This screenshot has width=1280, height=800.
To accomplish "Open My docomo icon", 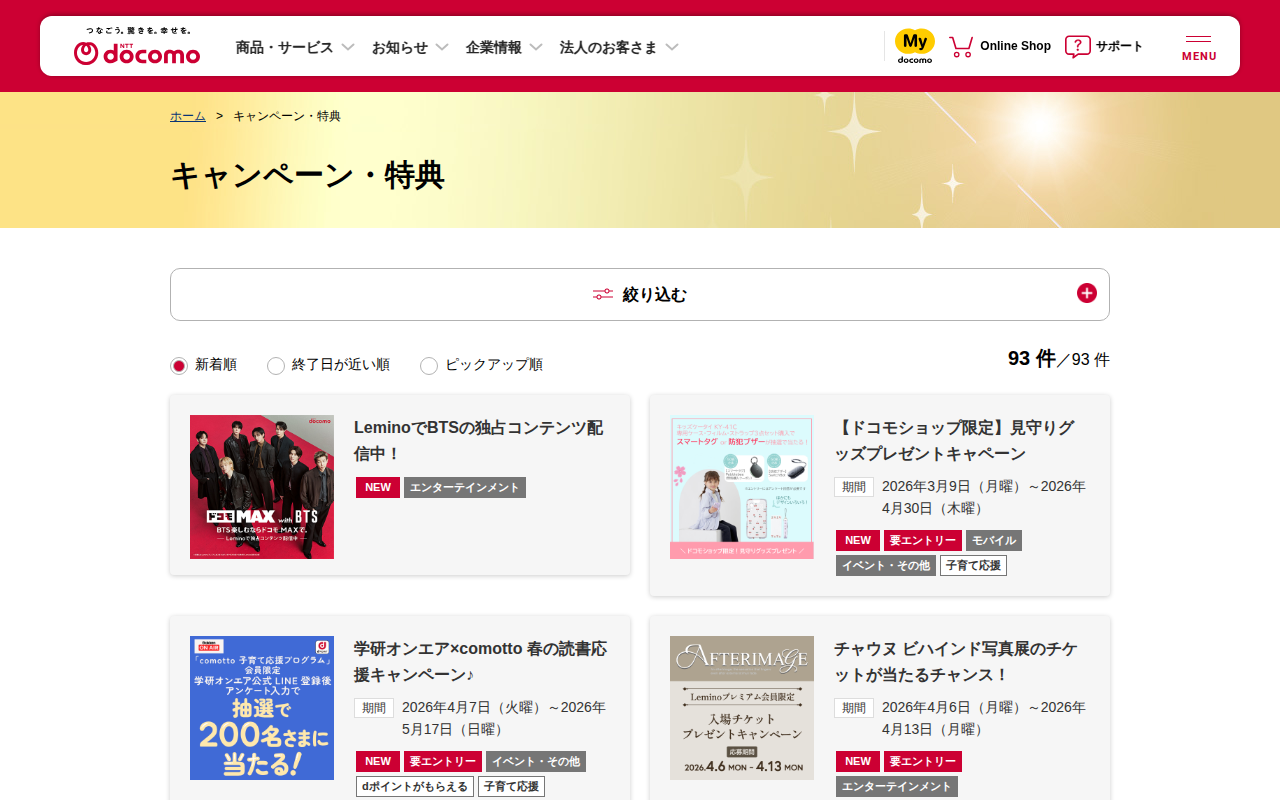I will pos(914,46).
